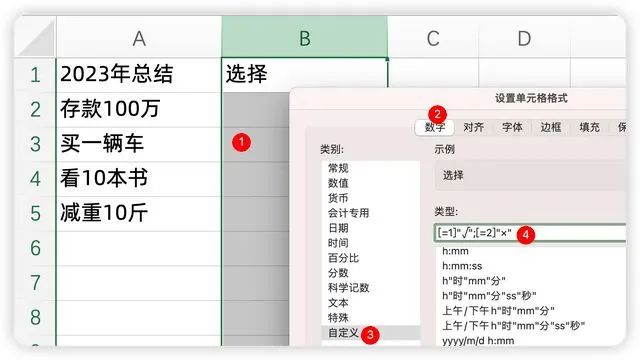Click the 示例 preview box
640x360 pixels.
coord(530,176)
